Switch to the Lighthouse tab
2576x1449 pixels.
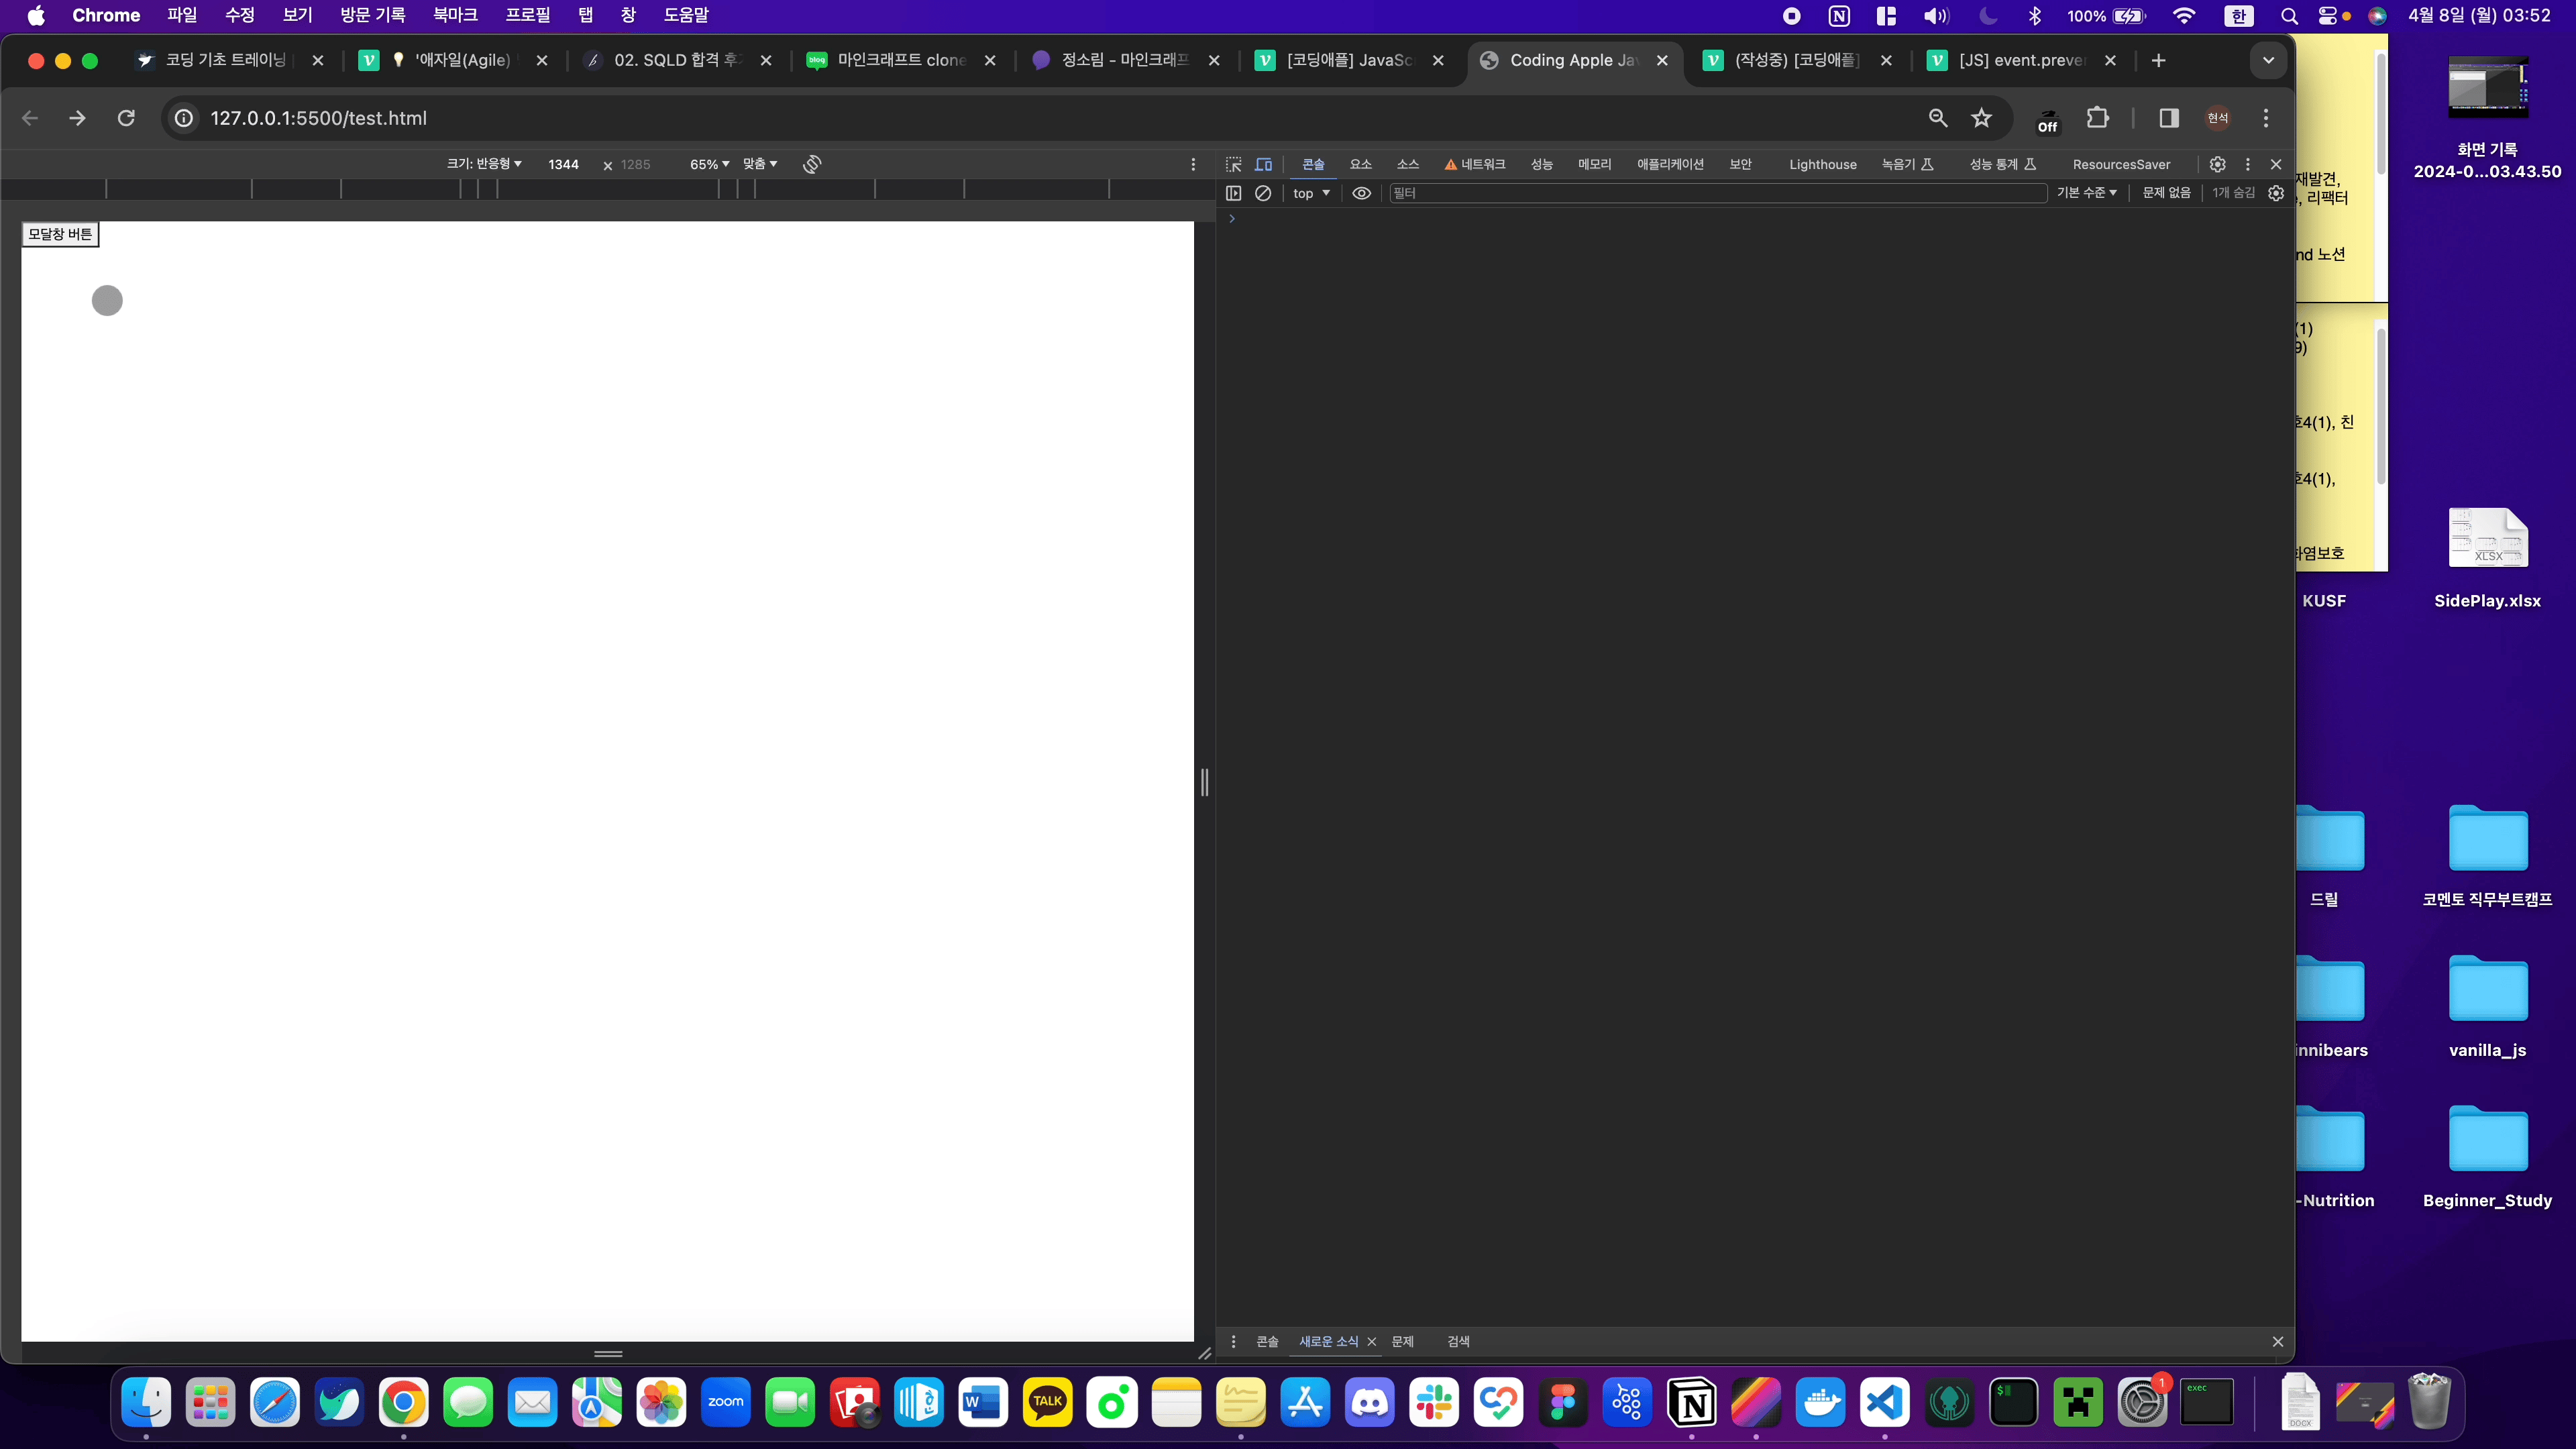(1822, 164)
